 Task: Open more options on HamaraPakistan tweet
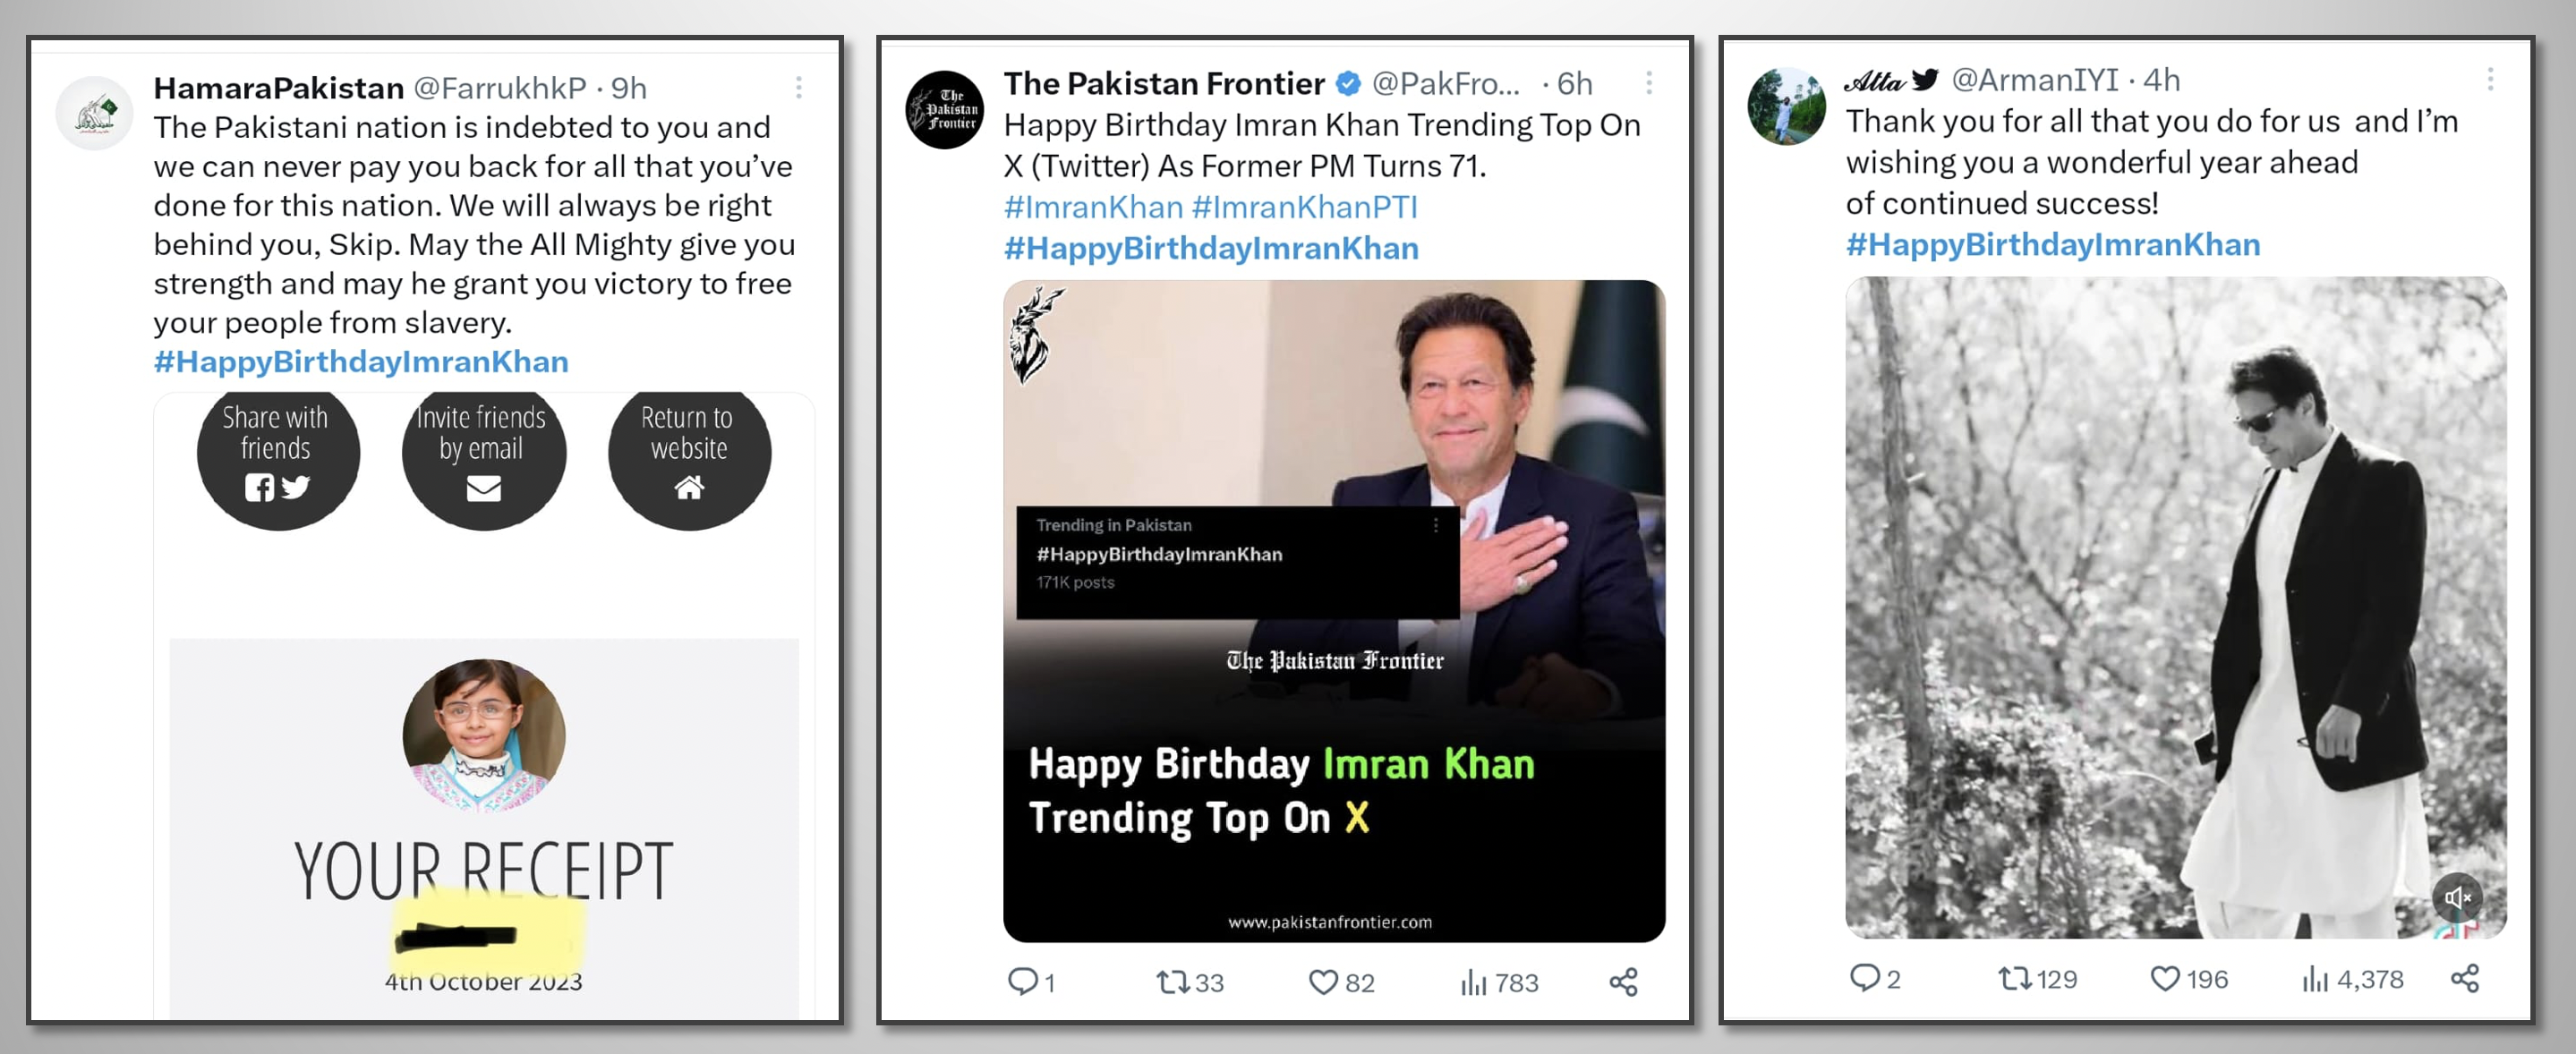tap(799, 88)
